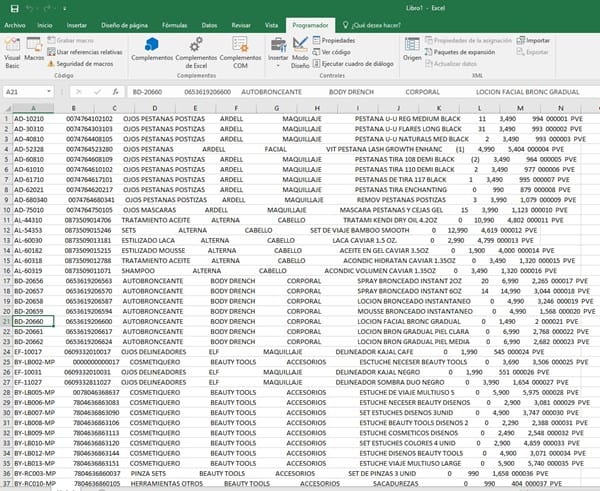
Task: Click Ejecutar cuadro de diálogo
Action: [353, 64]
